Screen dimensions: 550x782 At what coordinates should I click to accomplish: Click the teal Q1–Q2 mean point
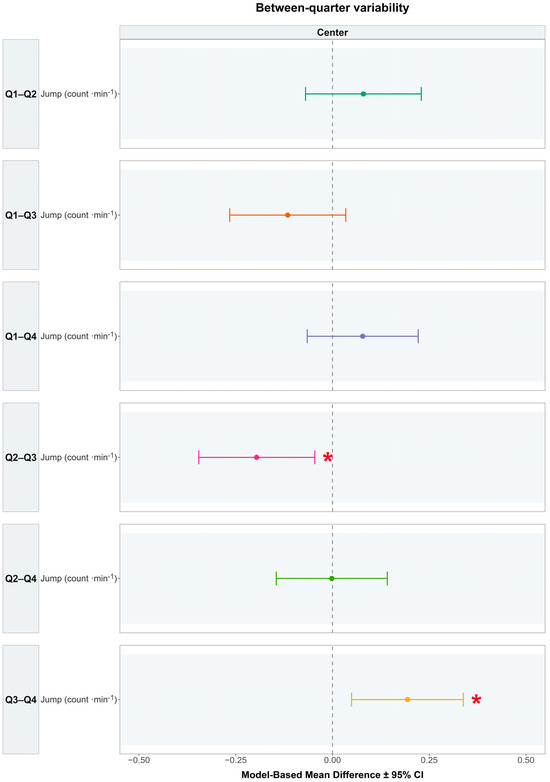click(363, 94)
